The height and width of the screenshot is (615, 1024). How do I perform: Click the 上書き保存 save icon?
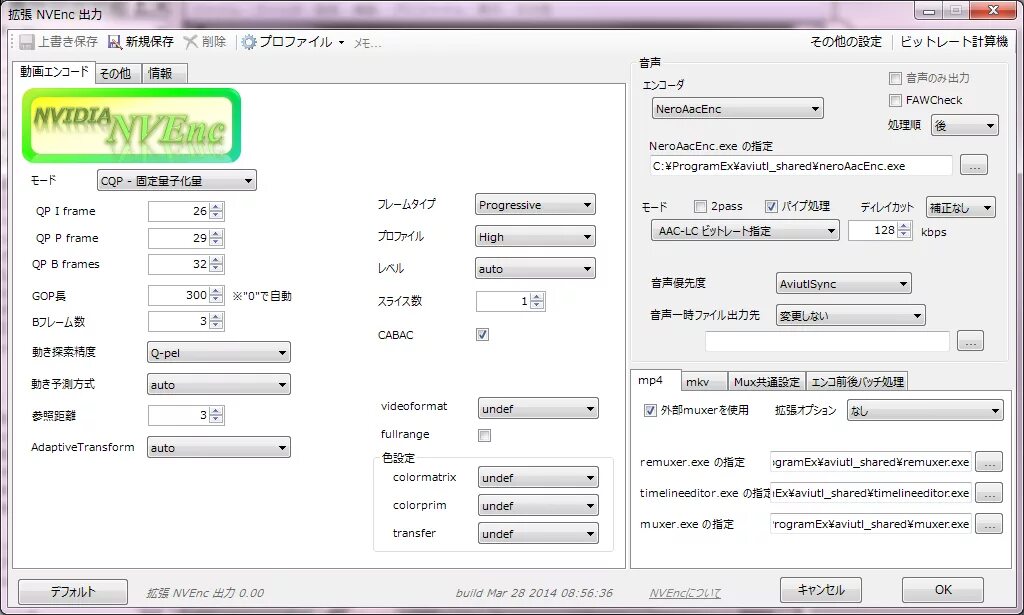point(27,42)
